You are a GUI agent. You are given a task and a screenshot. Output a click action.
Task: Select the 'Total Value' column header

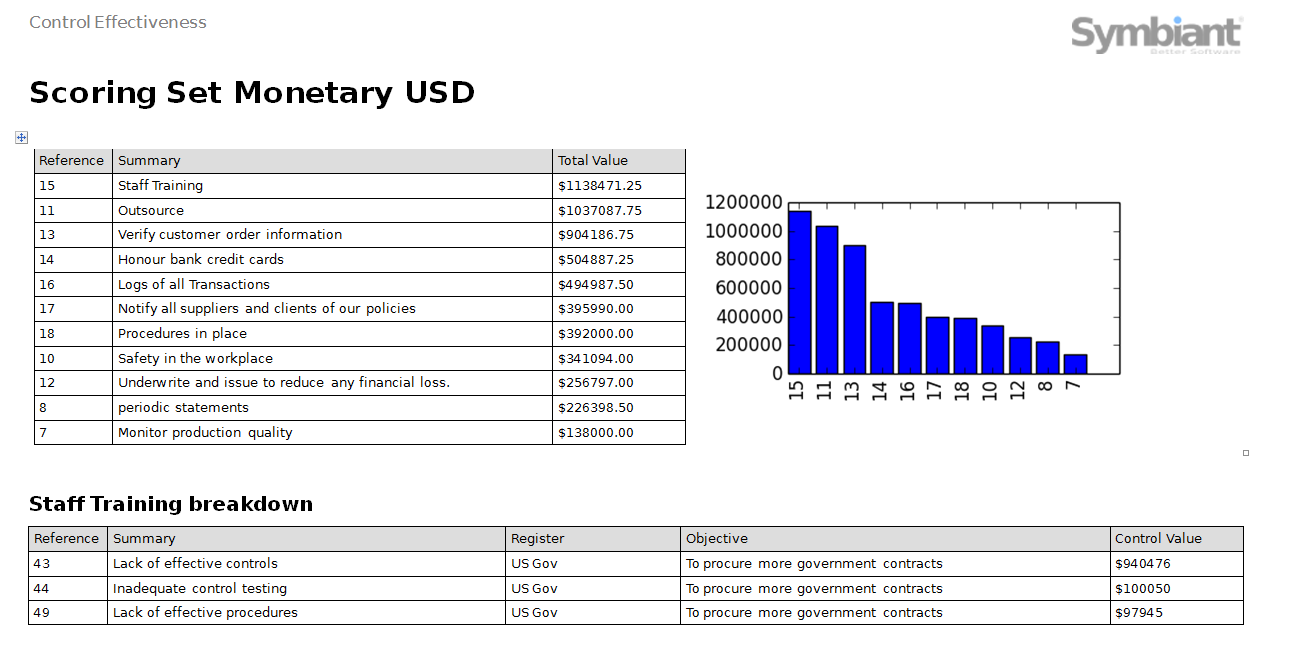(x=593, y=161)
